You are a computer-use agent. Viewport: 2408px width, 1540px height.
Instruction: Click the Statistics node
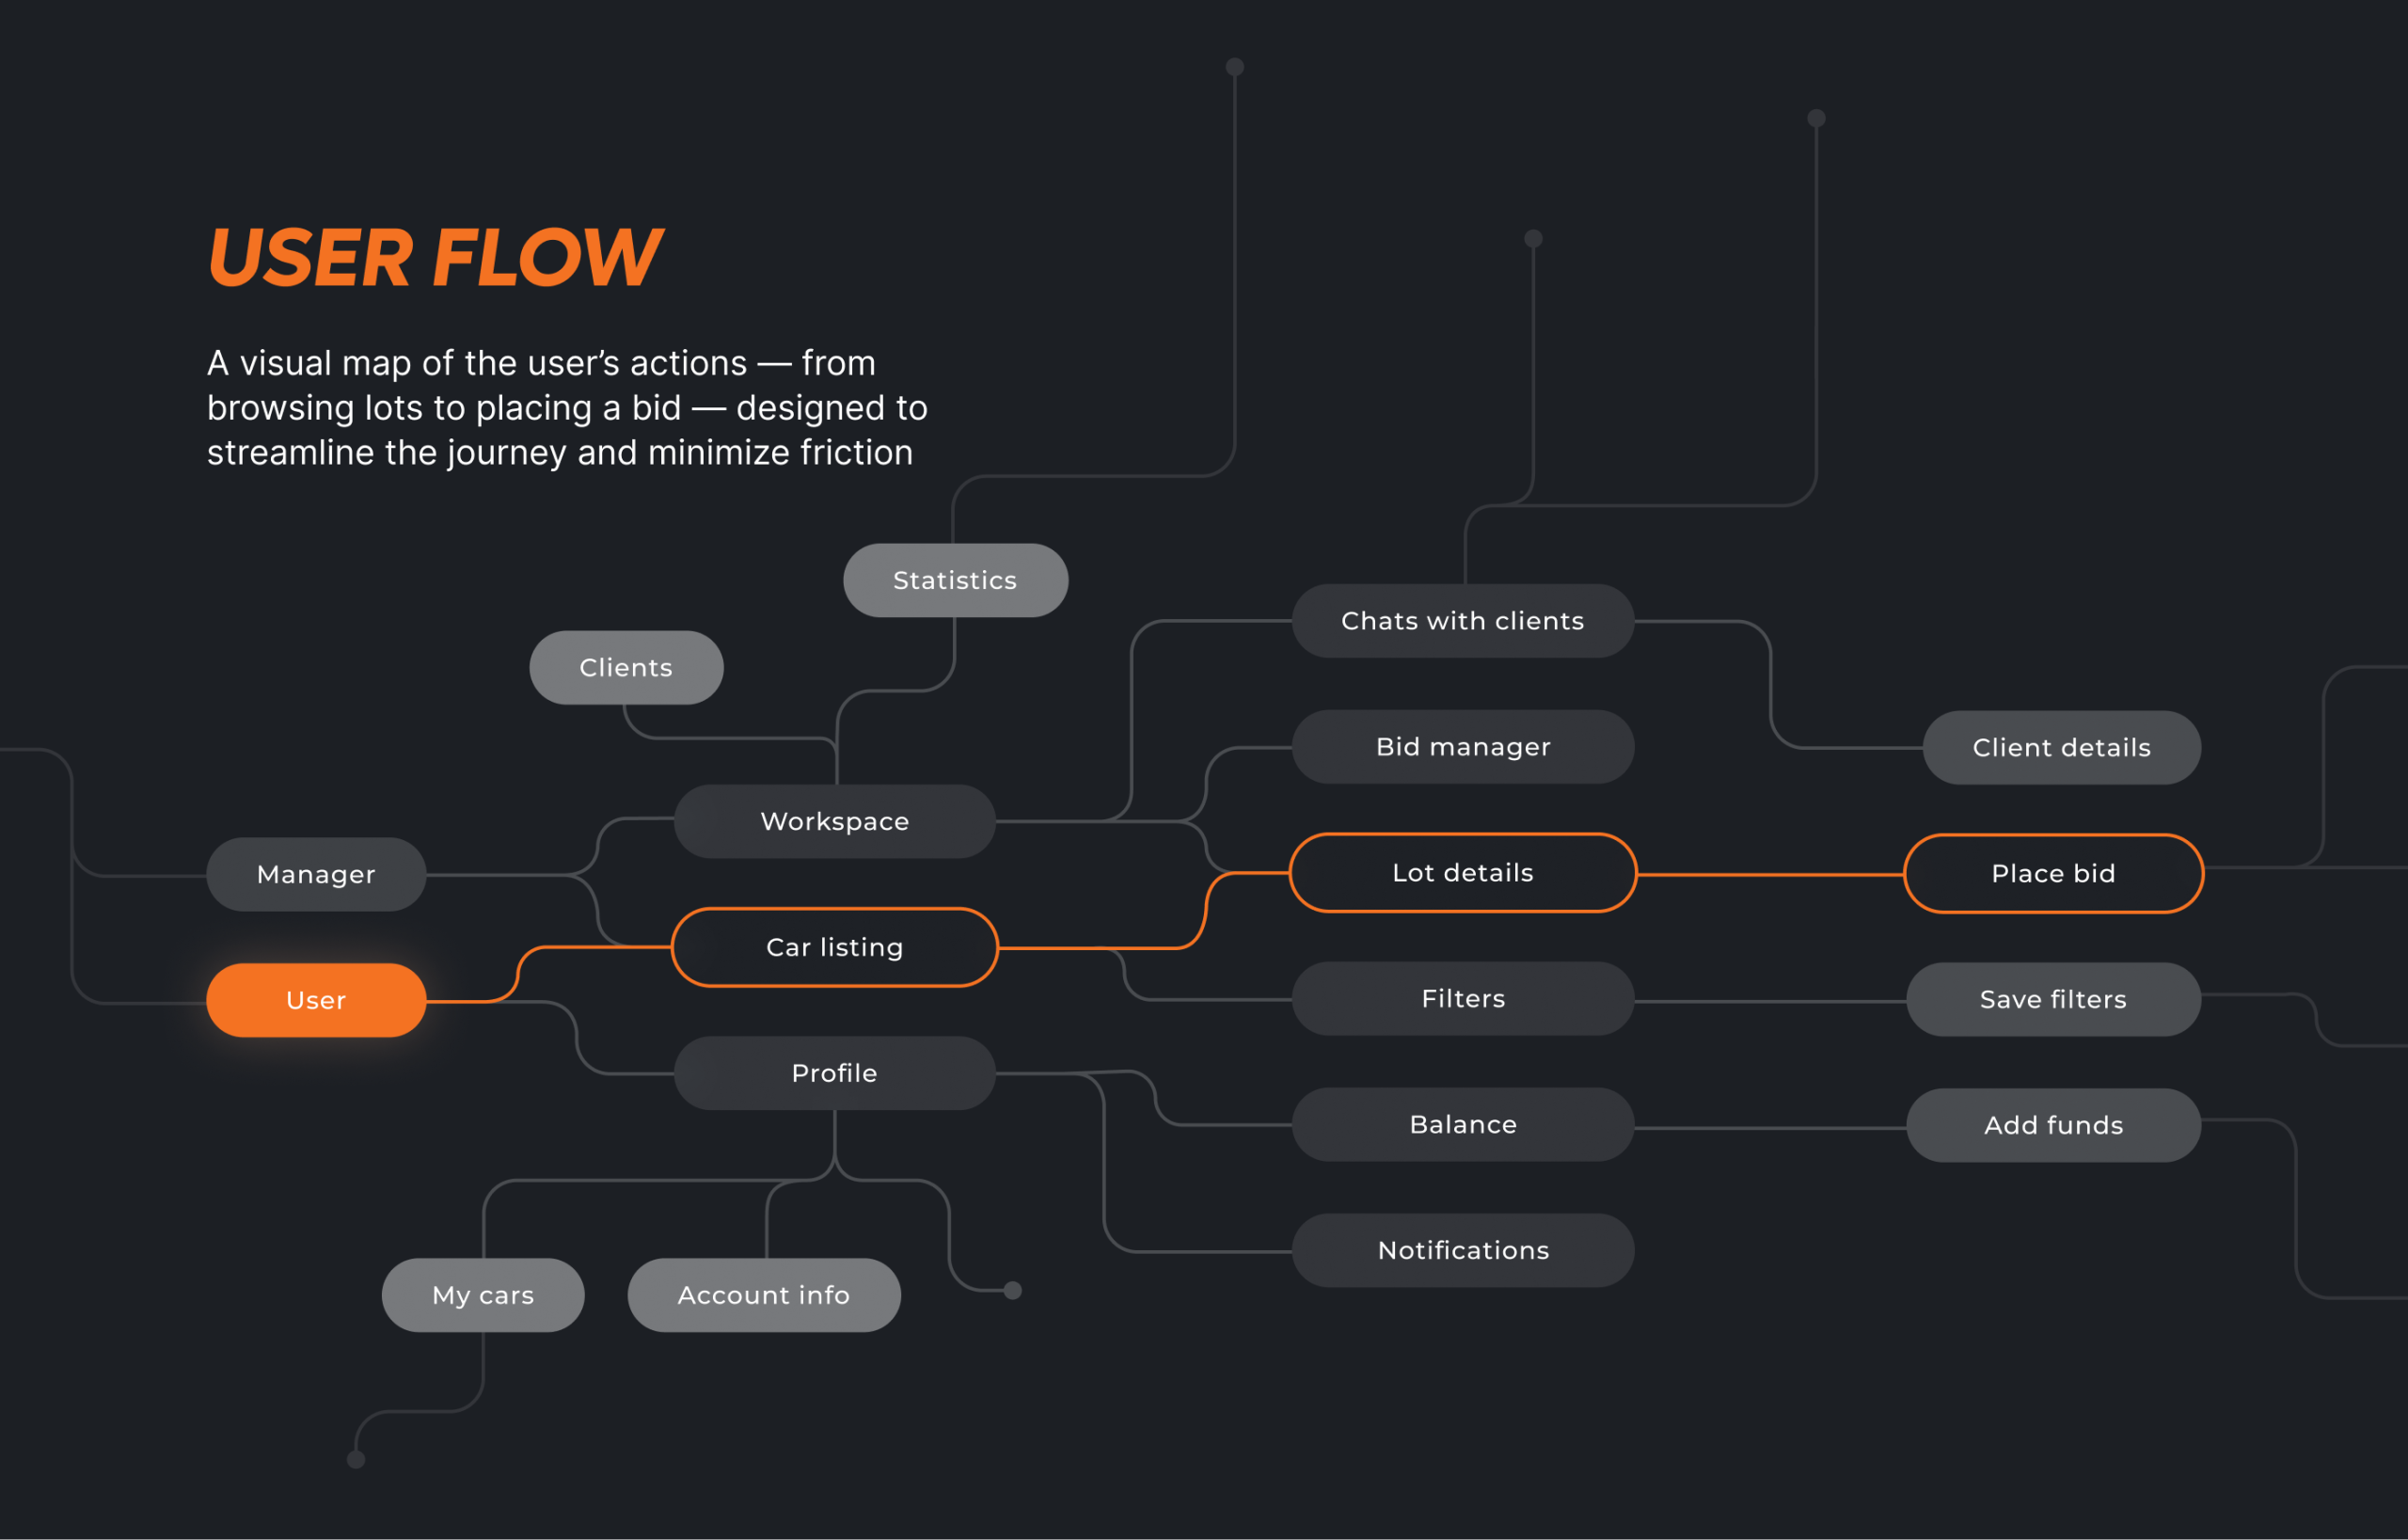[x=955, y=580]
